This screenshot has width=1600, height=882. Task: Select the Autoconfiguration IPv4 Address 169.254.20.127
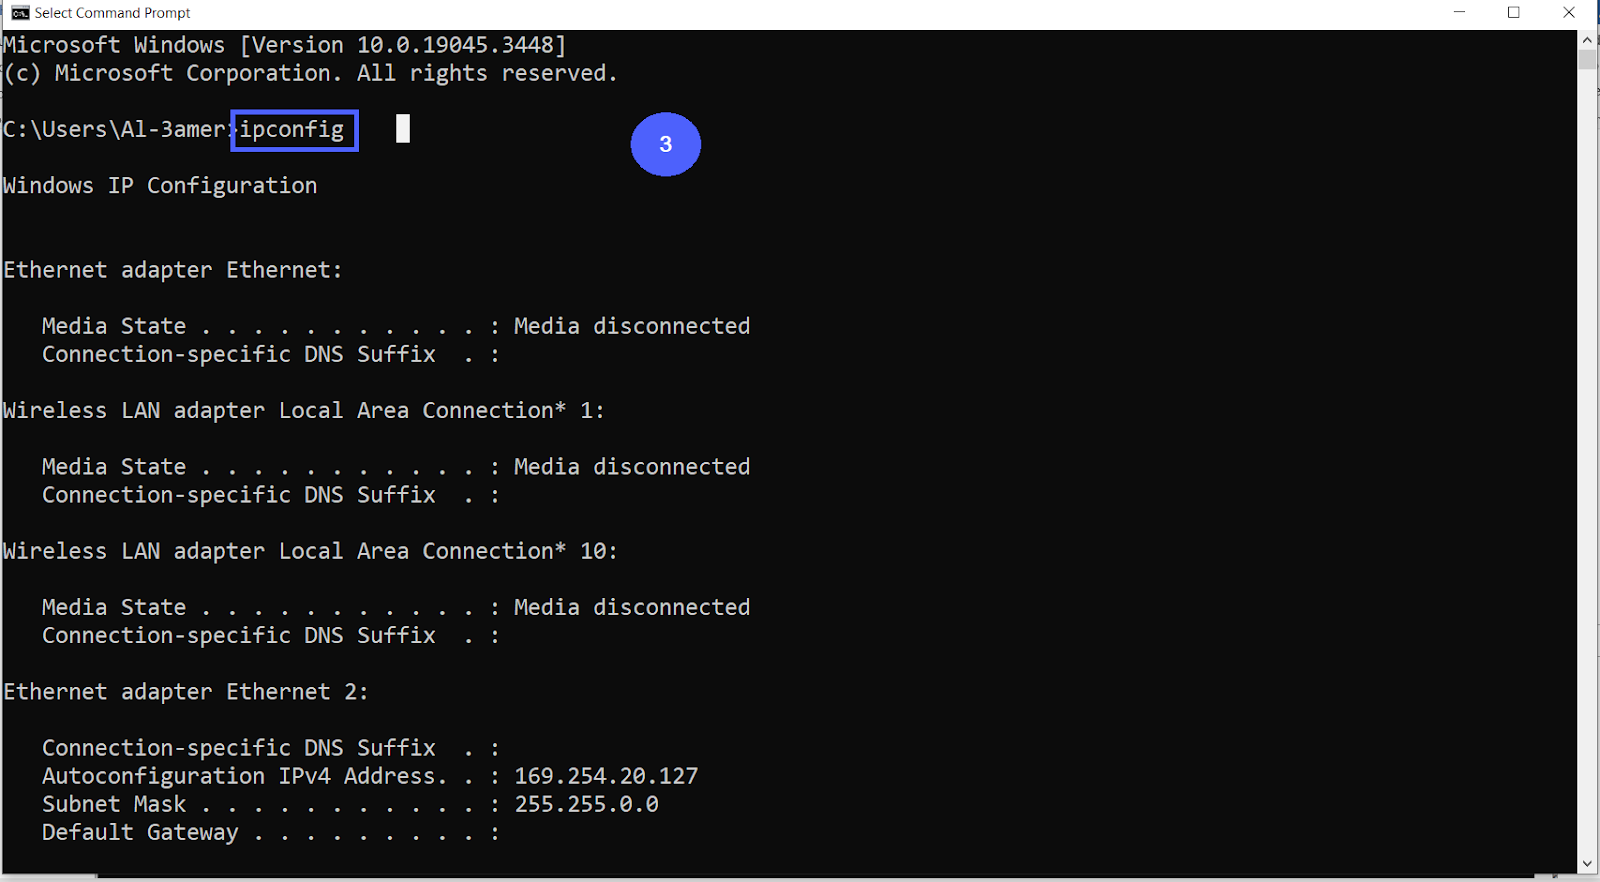(605, 775)
